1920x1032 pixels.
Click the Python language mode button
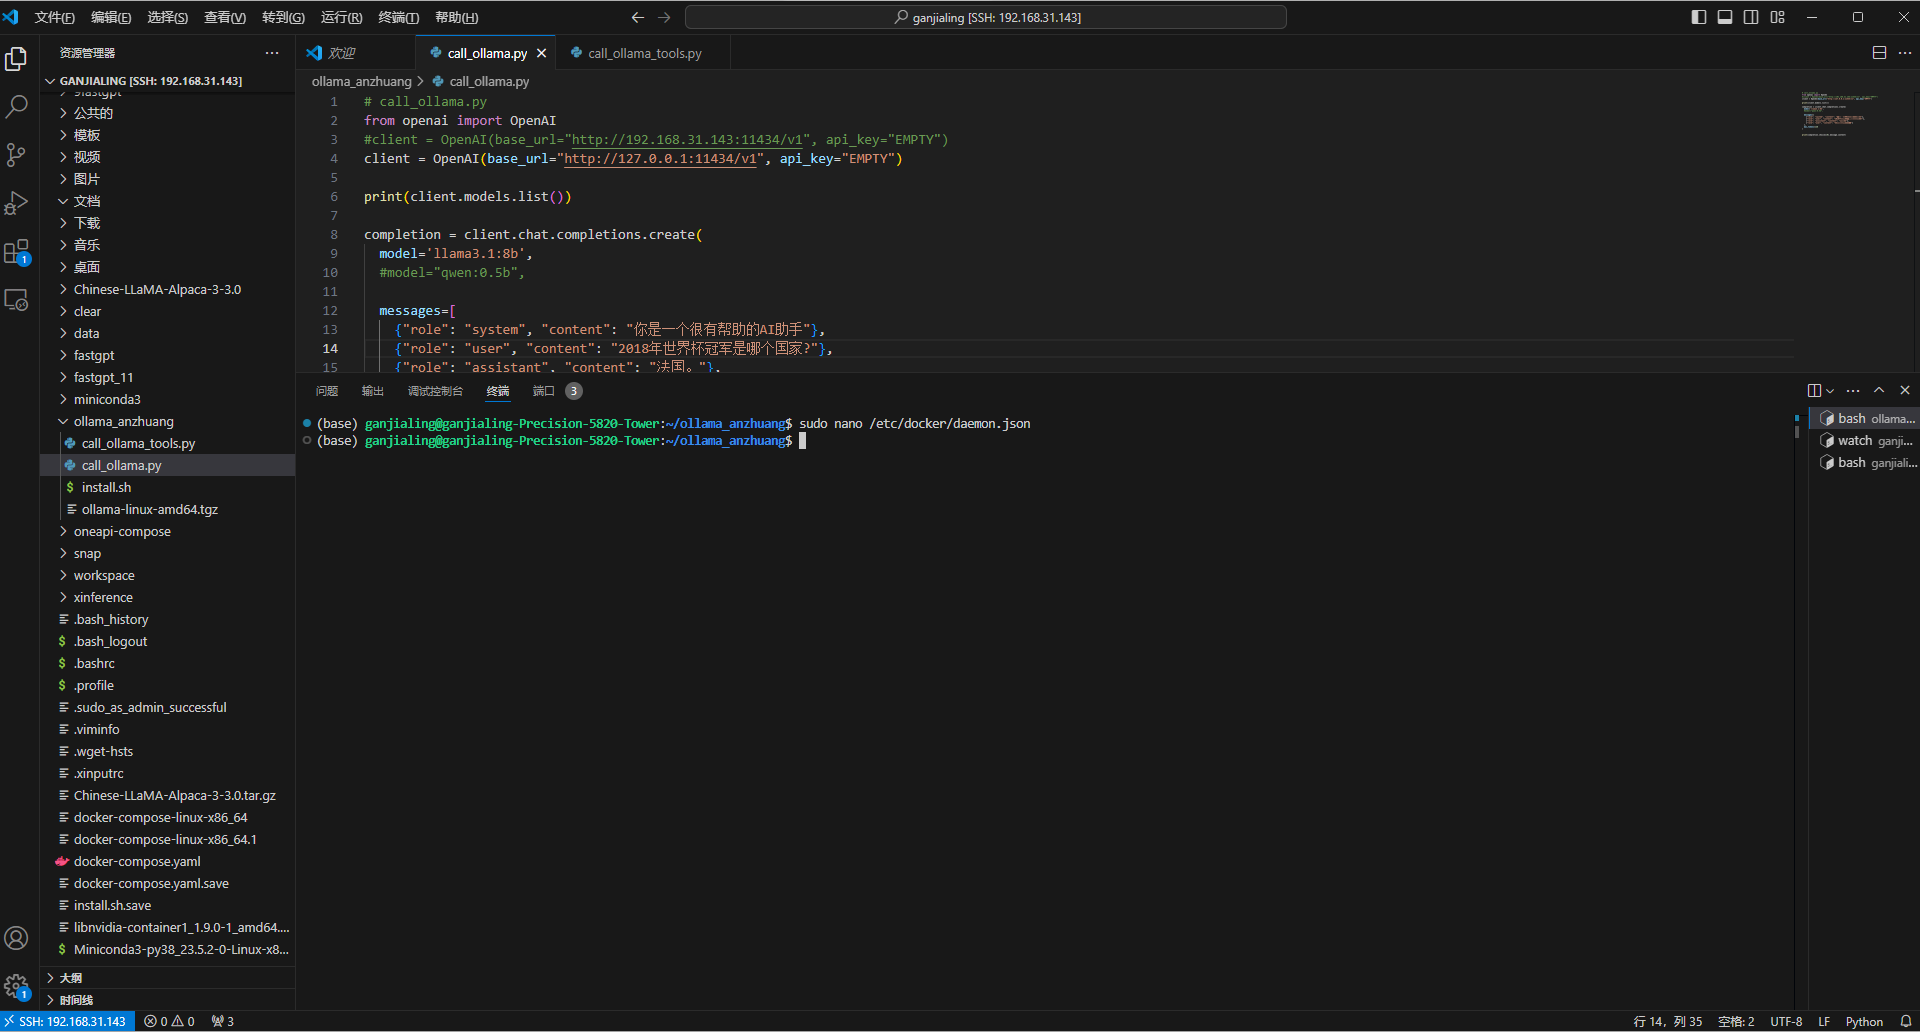[x=1863, y=1021]
